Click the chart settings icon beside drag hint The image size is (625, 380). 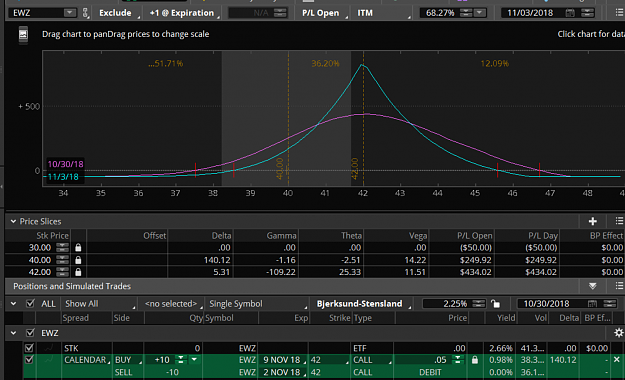point(23,34)
